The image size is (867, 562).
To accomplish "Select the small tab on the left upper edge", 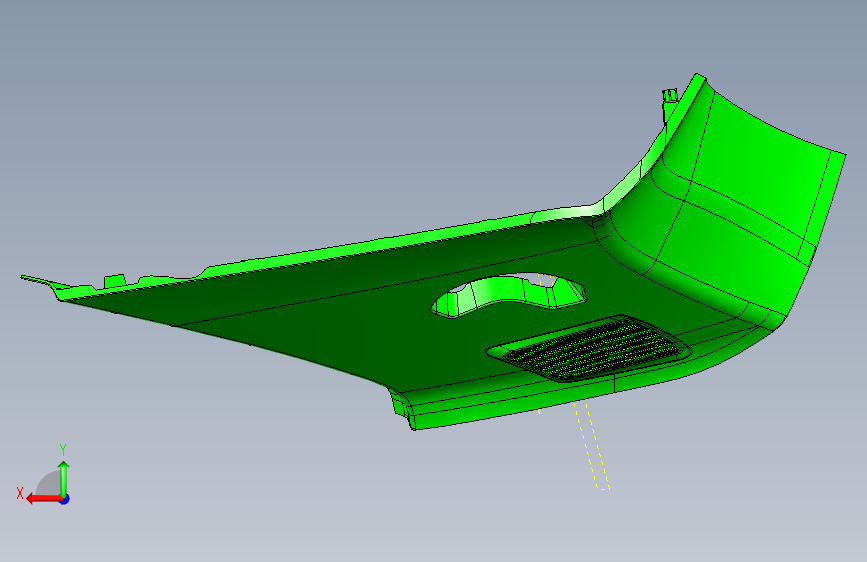I will [x=114, y=280].
